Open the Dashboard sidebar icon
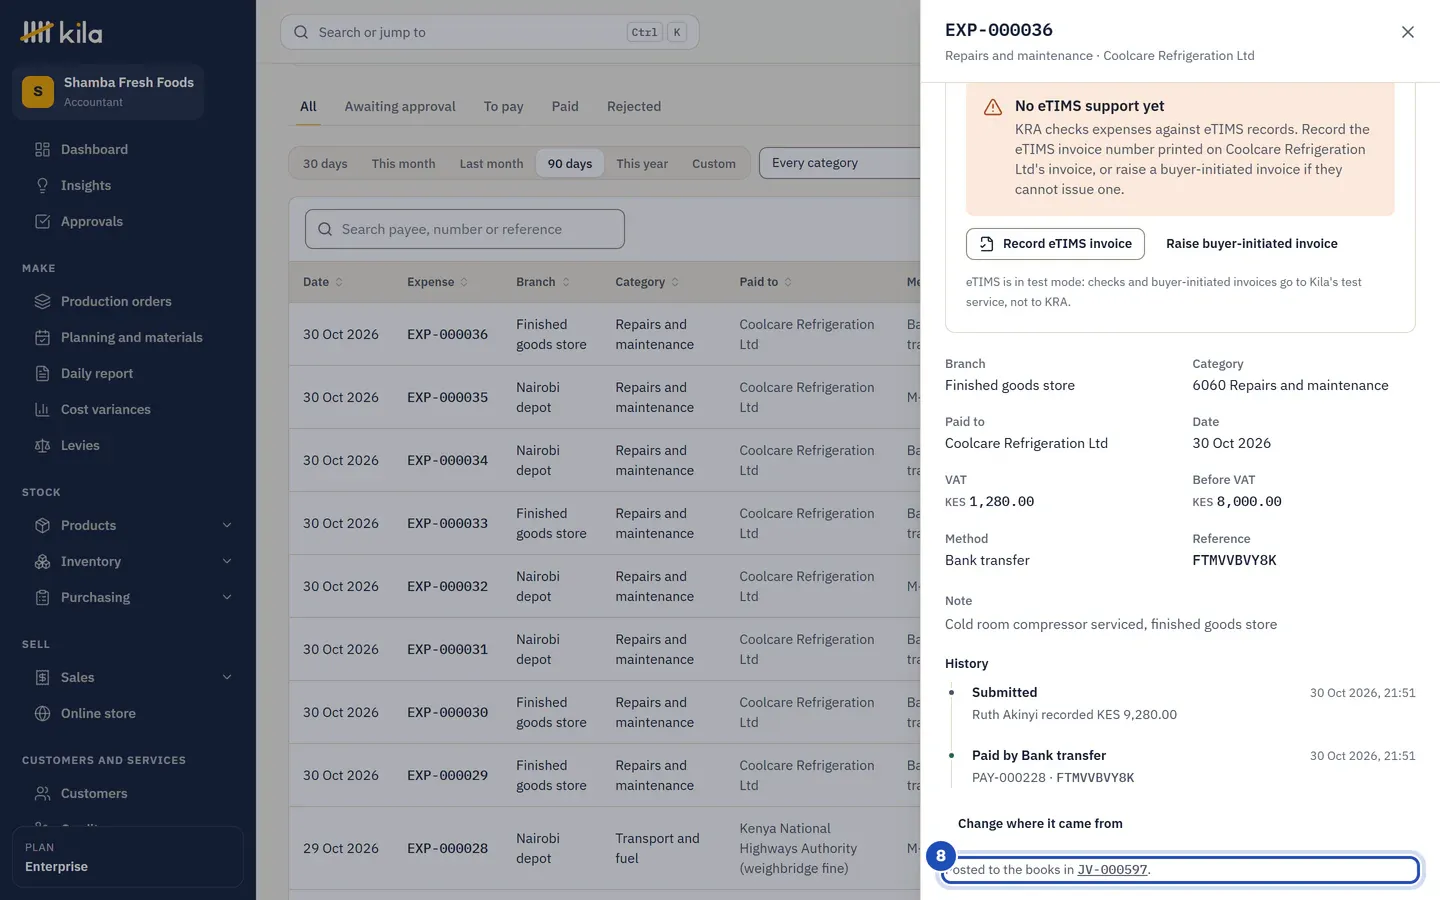 coord(42,150)
